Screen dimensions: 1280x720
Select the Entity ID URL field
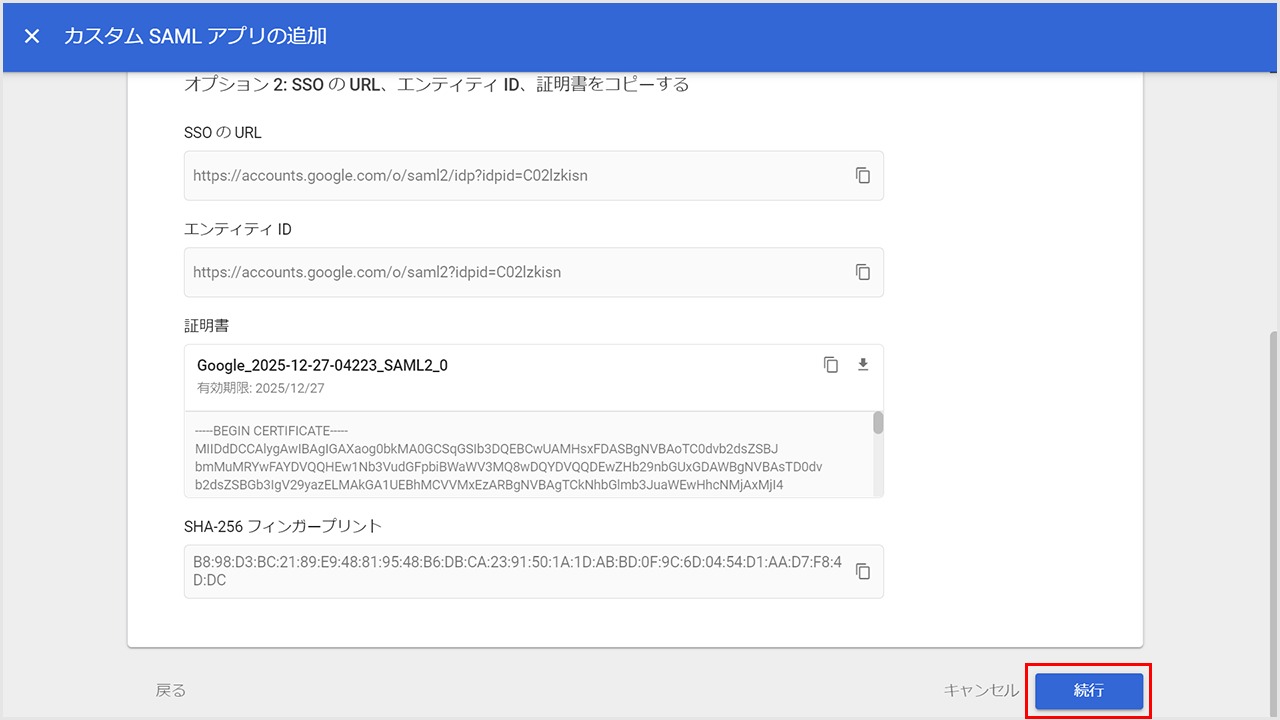[500, 272]
